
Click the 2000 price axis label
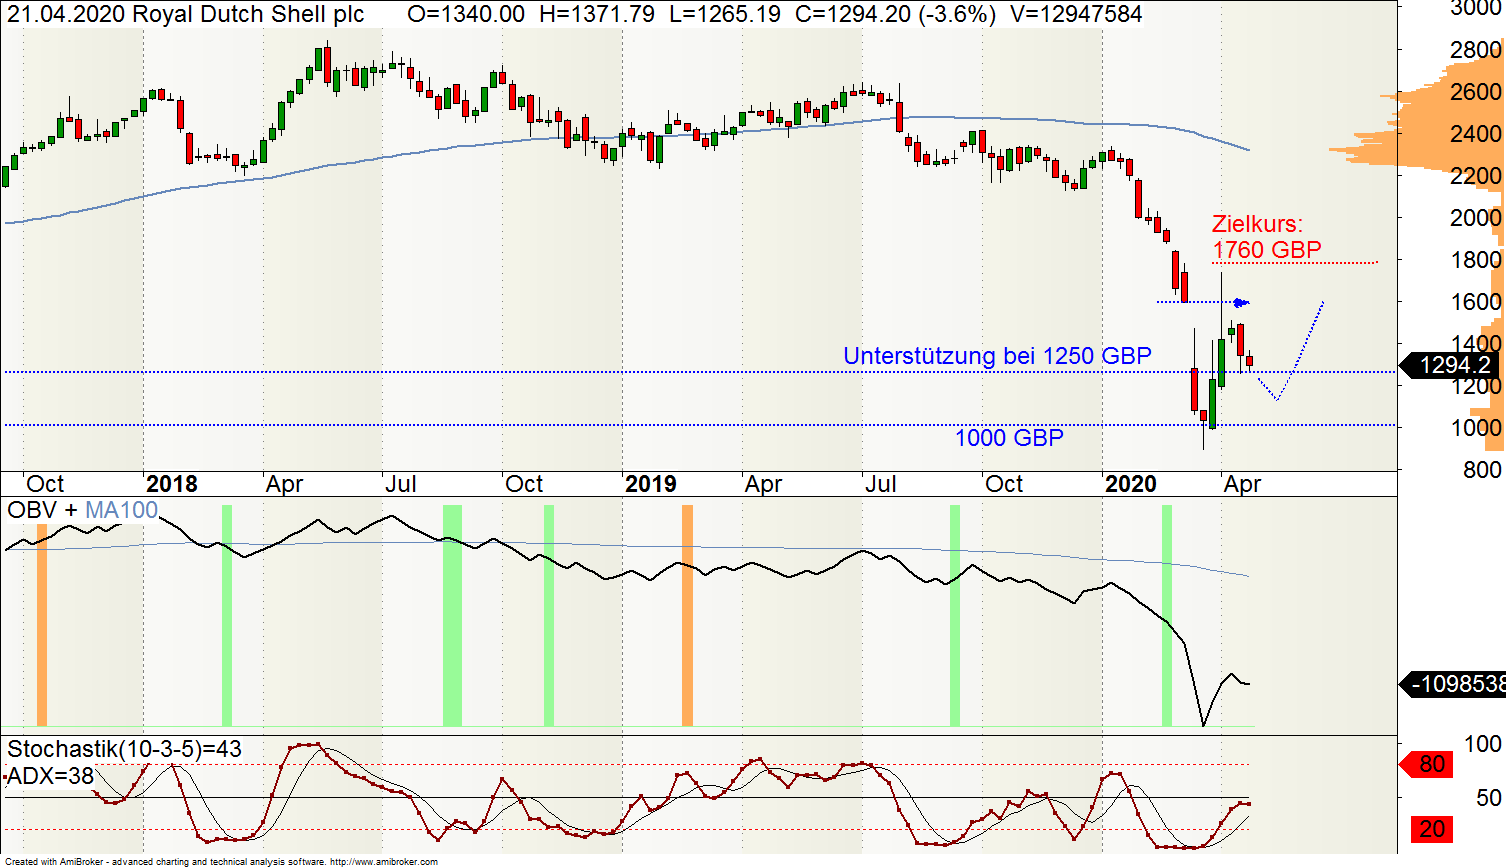[x=1476, y=218]
